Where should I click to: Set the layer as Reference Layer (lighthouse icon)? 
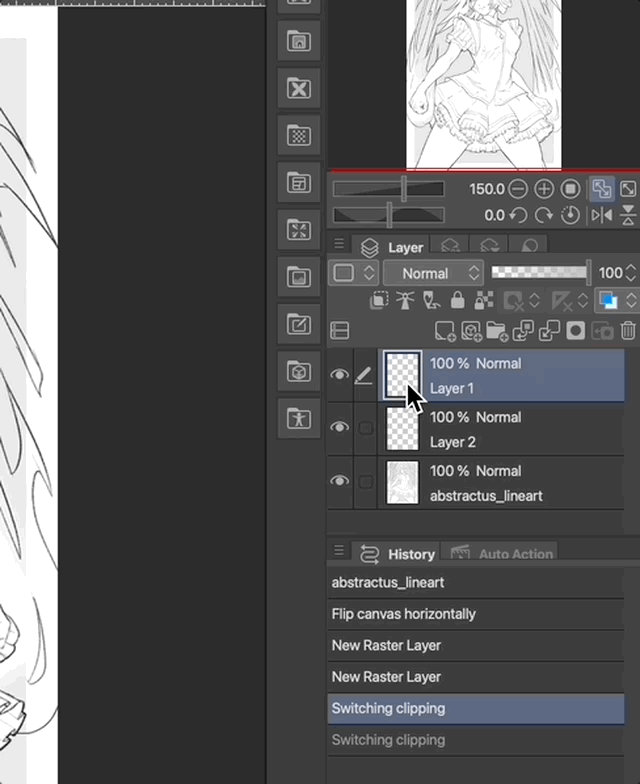(x=405, y=300)
